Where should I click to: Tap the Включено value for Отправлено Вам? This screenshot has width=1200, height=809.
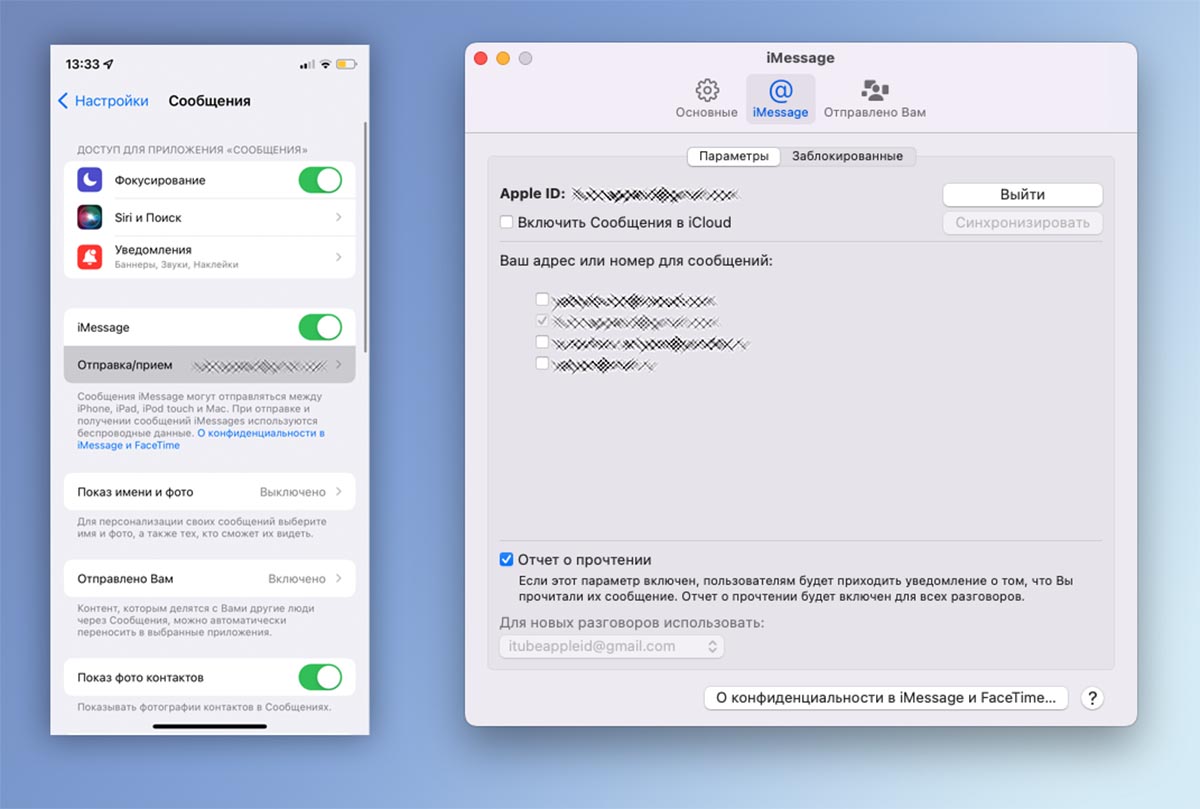[297, 579]
